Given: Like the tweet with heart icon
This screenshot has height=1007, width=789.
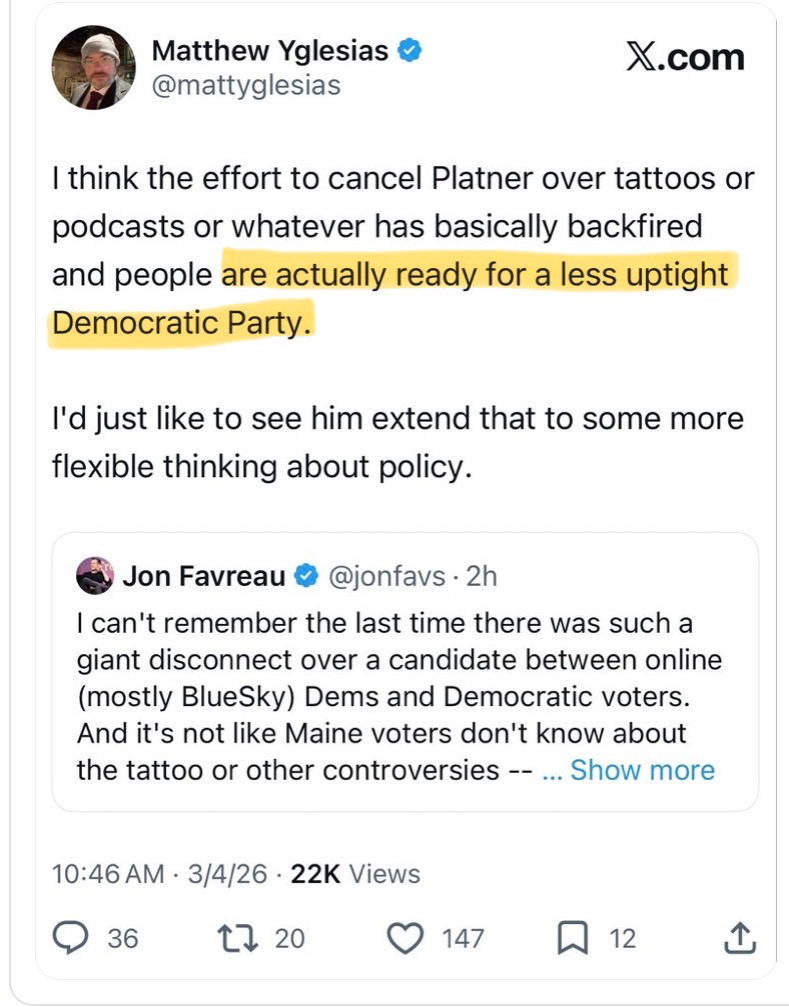Looking at the screenshot, I should [404, 938].
